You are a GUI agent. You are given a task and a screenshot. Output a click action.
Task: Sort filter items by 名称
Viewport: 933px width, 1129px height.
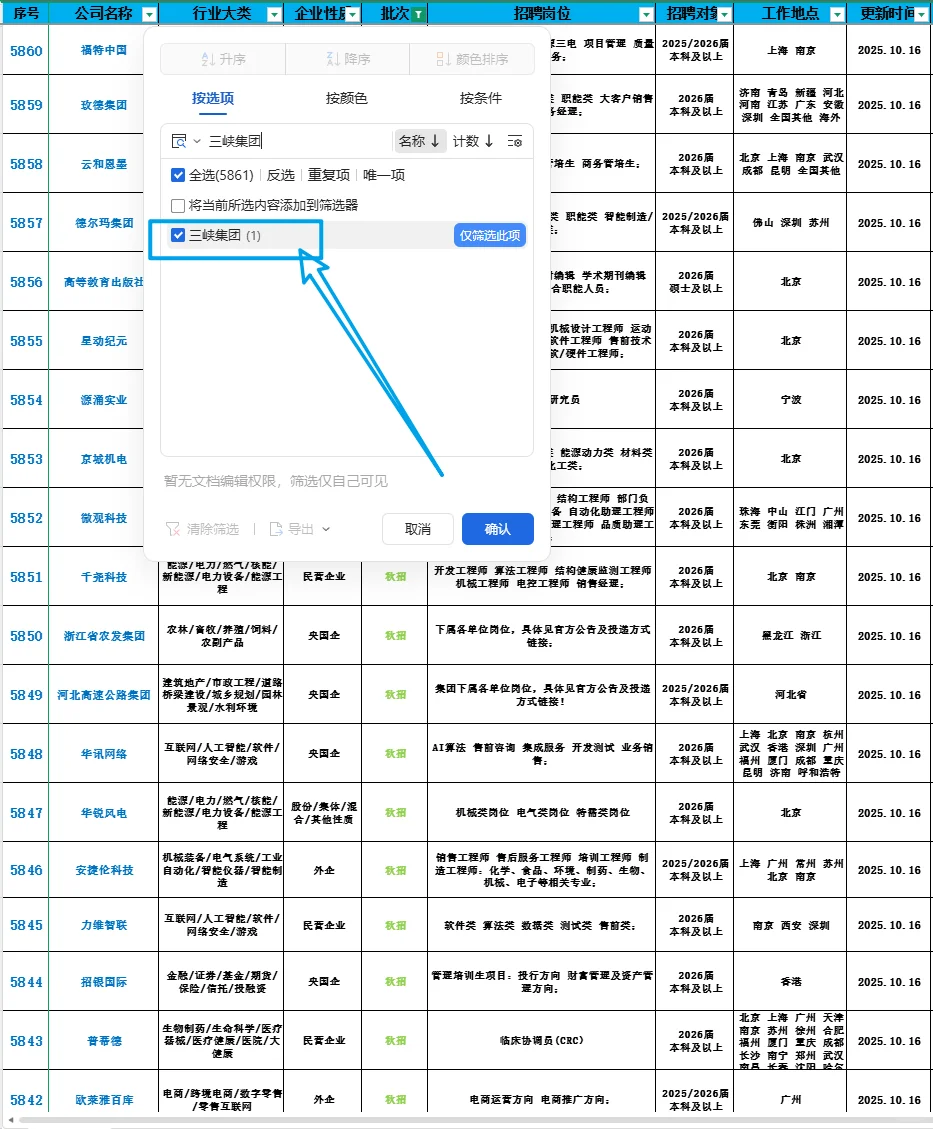coord(420,141)
